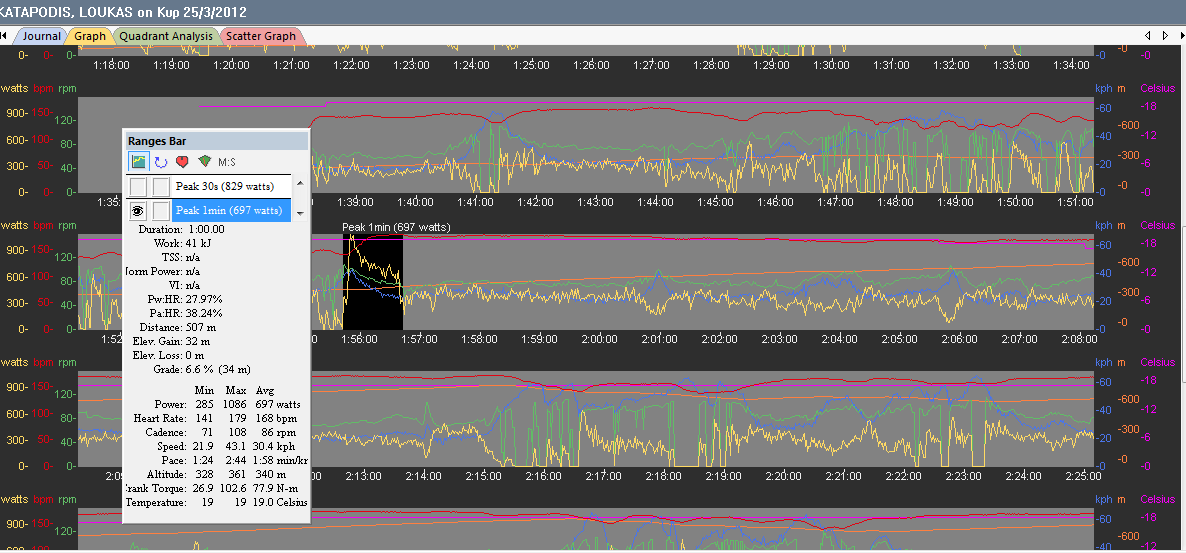Screen dimensions: 1186x553
Task: Tick the second checkbox beside Peak 1min
Action: pyautogui.click(x=160, y=211)
